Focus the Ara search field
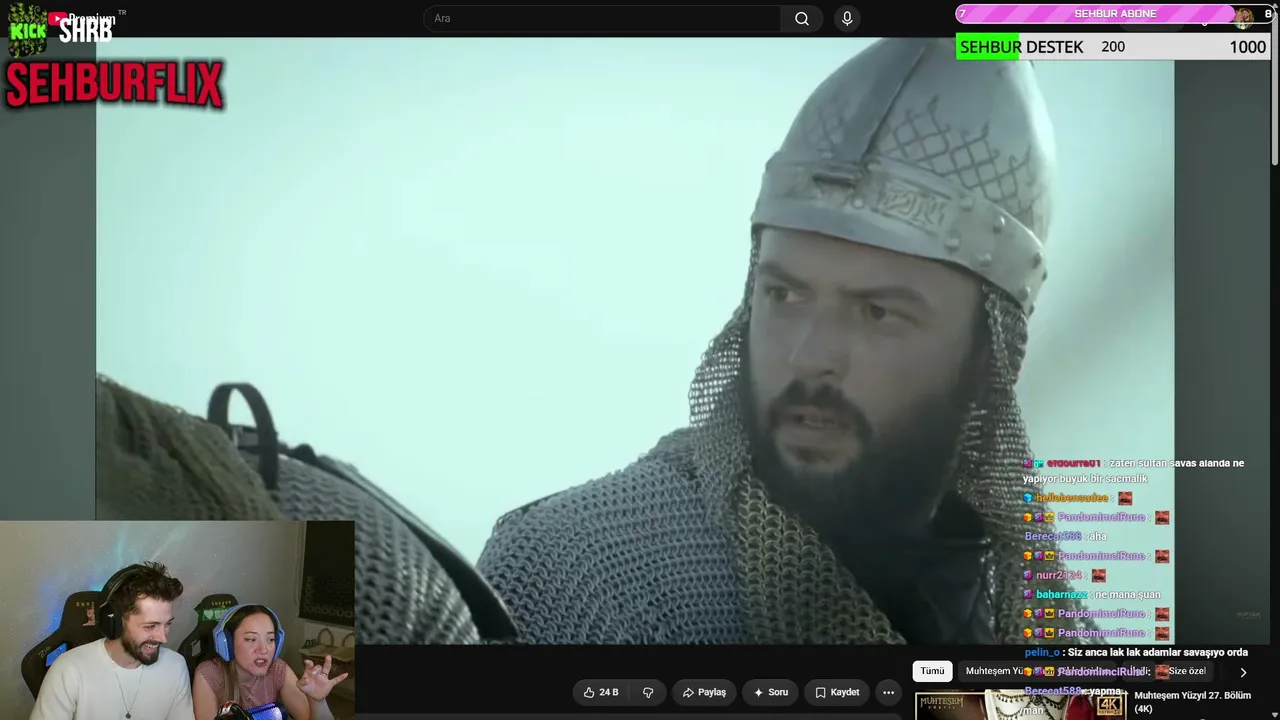 point(603,18)
